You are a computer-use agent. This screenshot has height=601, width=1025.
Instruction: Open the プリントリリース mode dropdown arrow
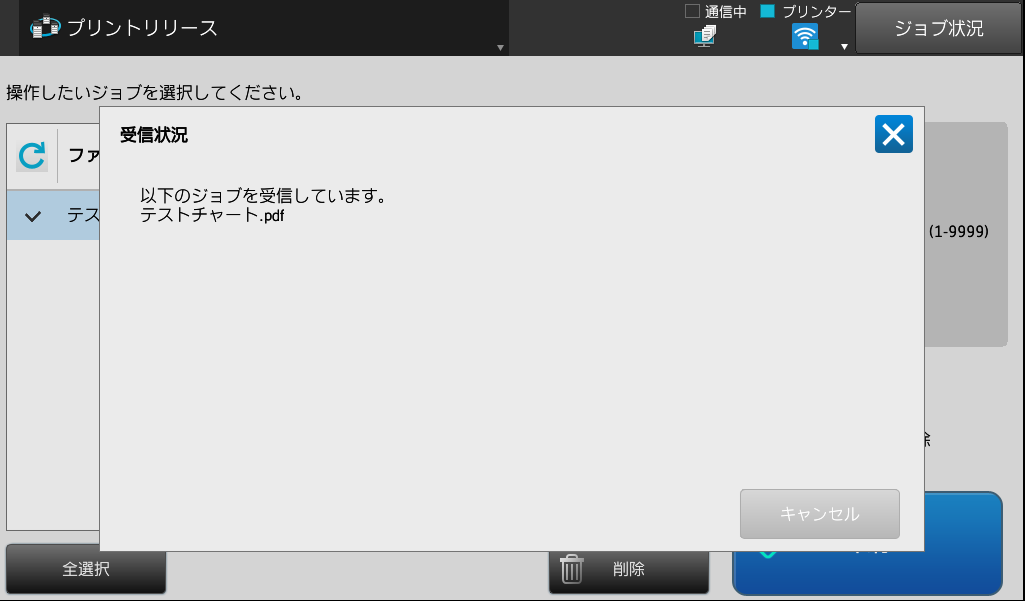[x=500, y=47]
